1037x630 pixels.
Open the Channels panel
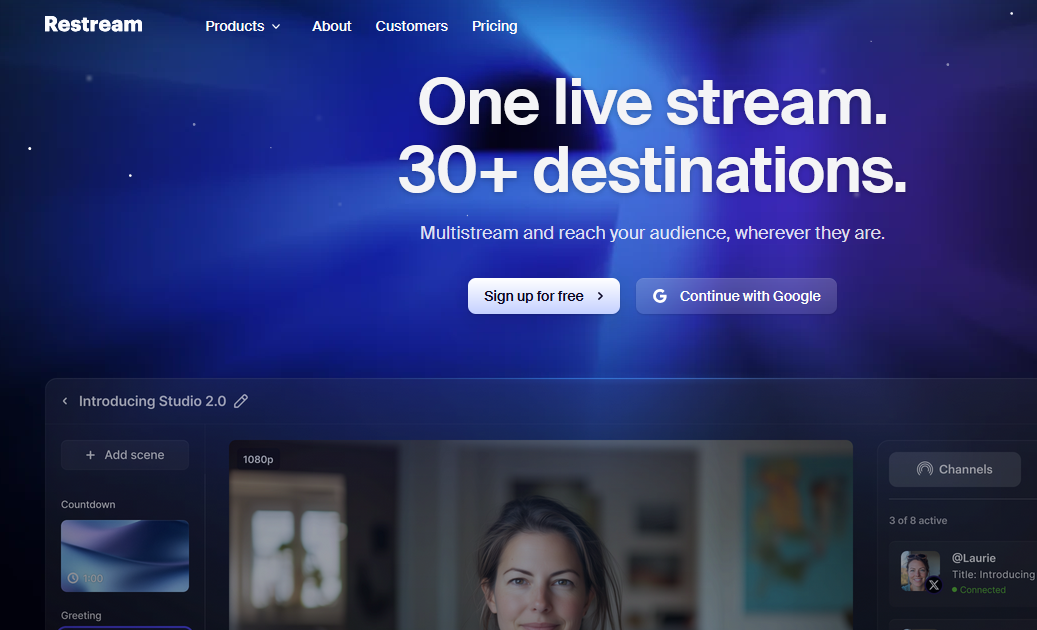click(x=954, y=469)
